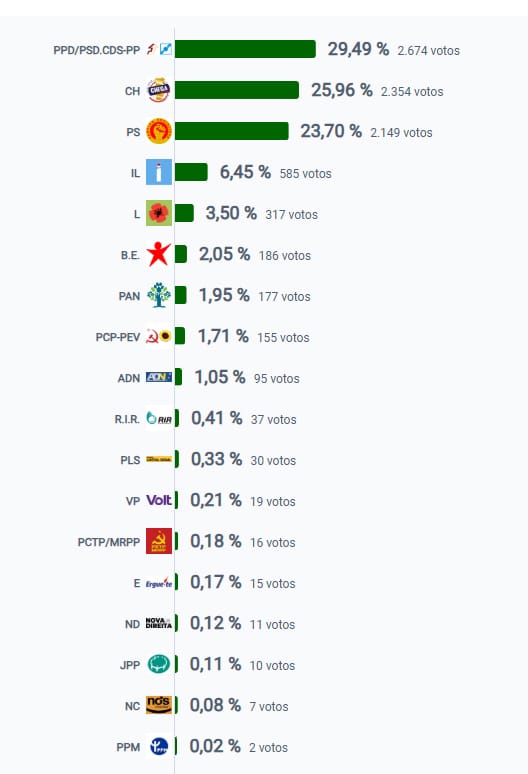
Task: Click the R.I.R. party logo
Action: tap(159, 419)
